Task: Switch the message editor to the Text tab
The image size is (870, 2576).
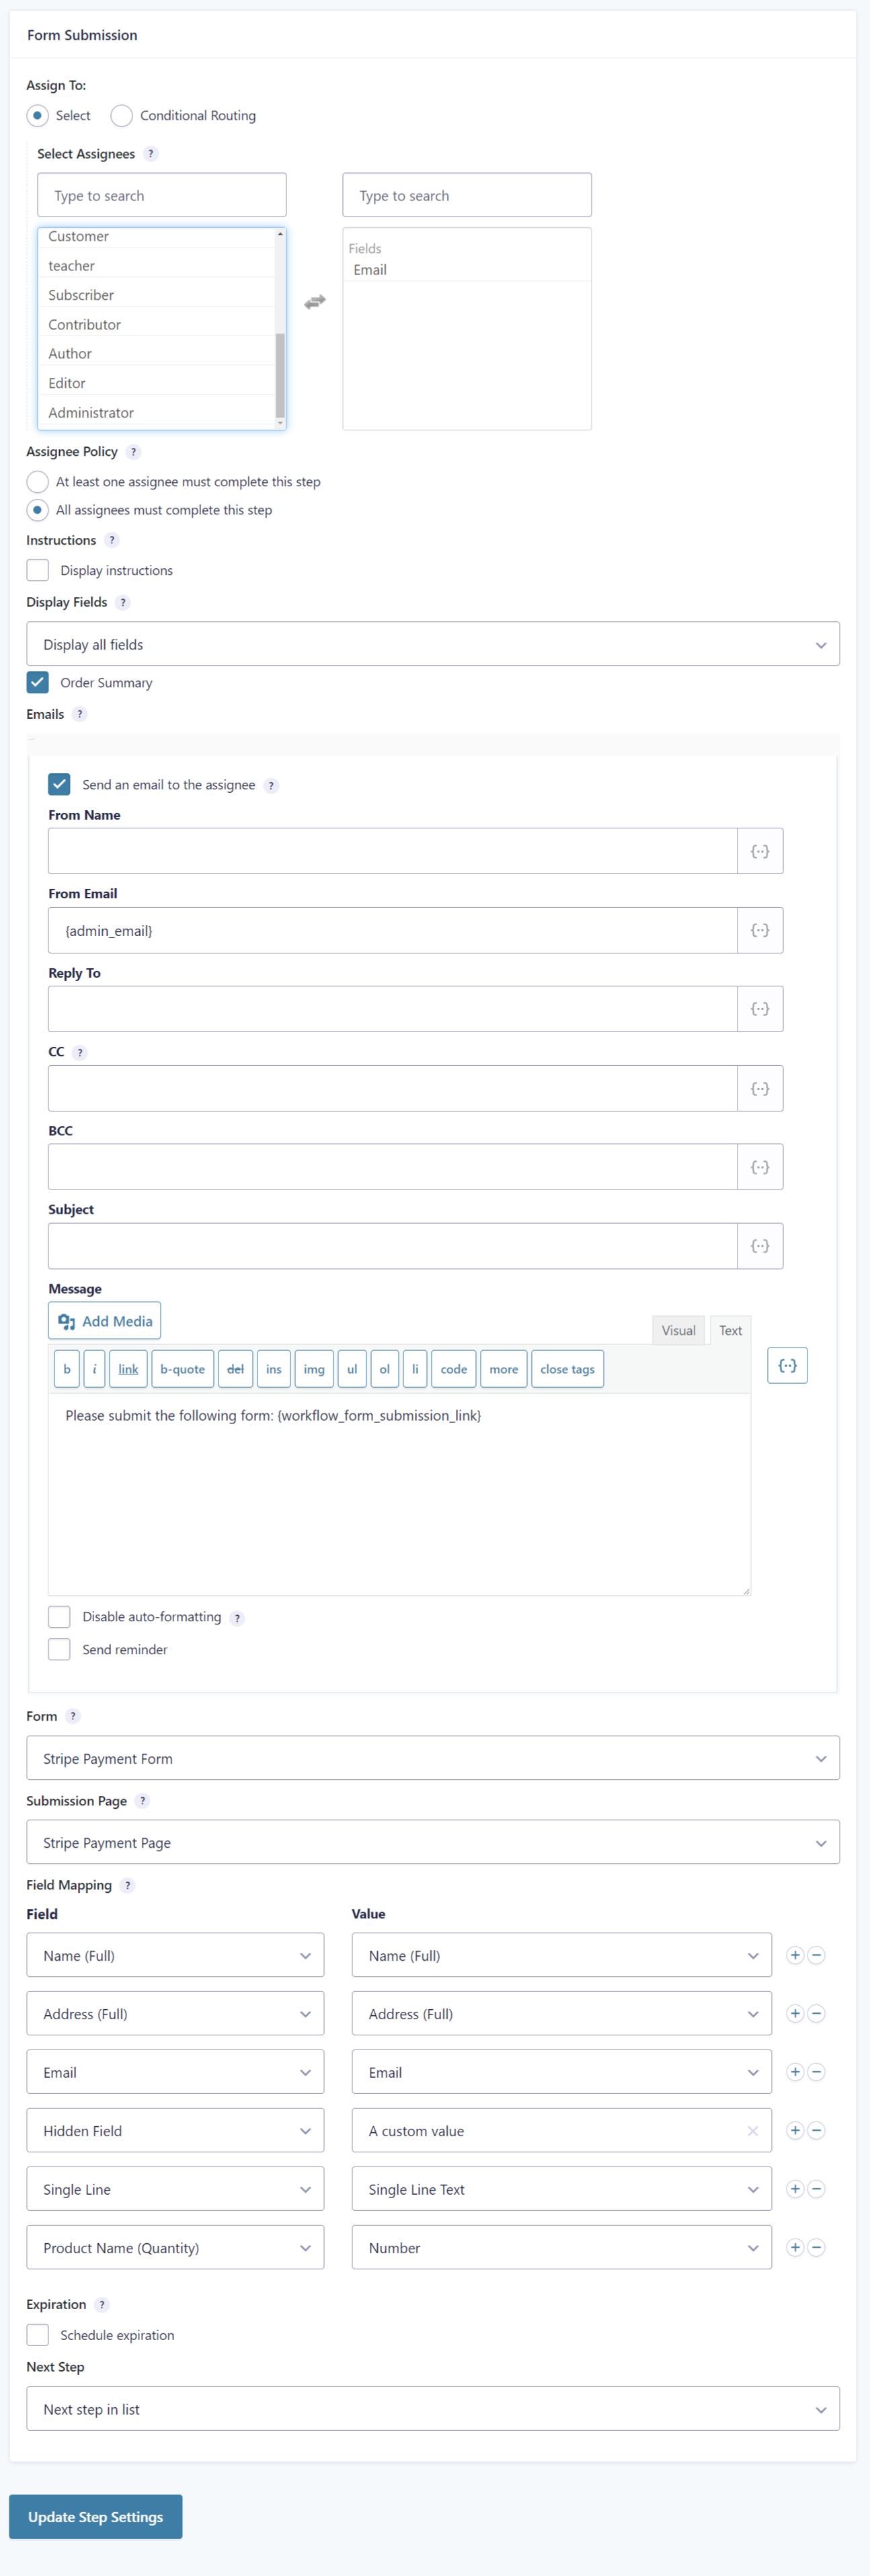Action: click(x=730, y=1330)
